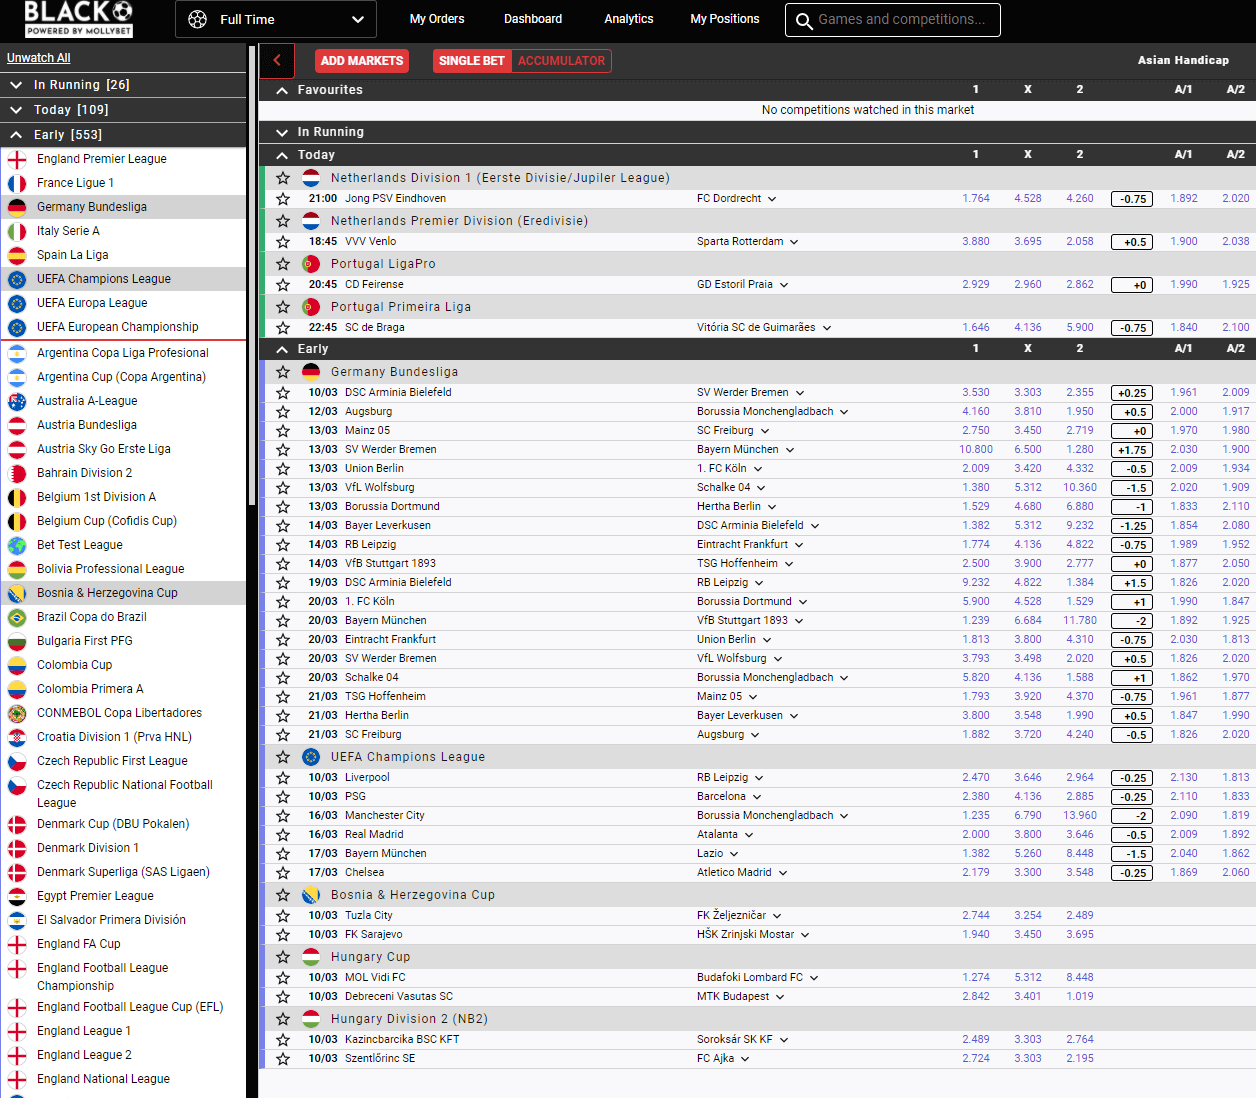Open the Dashboard menu
The image size is (1256, 1098).
(x=533, y=19)
